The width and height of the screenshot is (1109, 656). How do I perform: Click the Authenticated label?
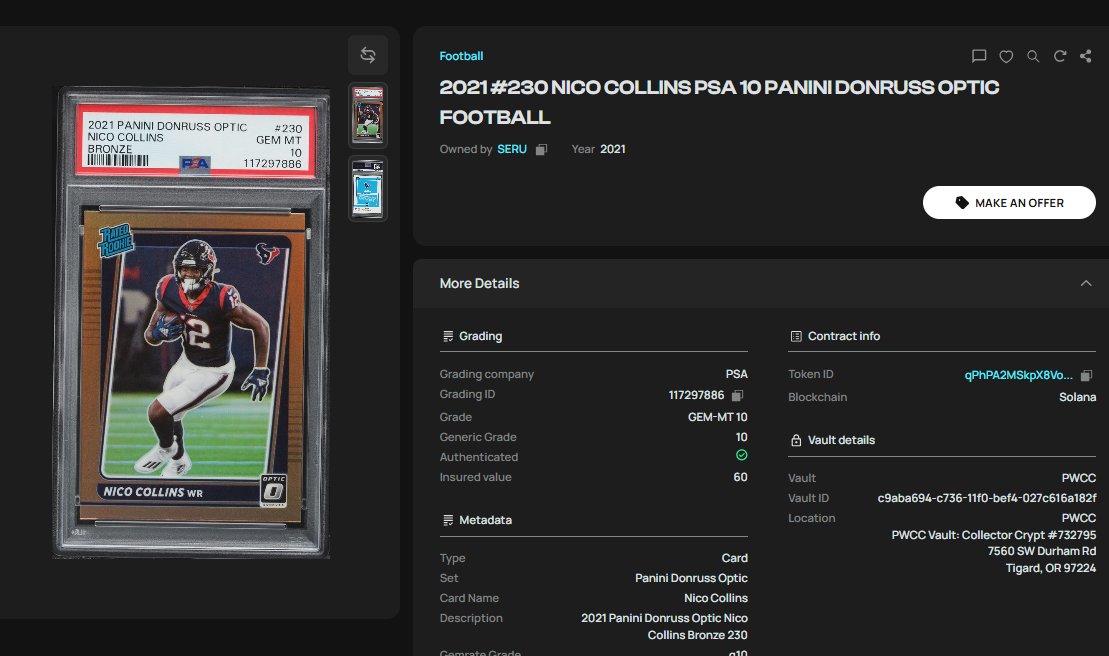point(479,457)
